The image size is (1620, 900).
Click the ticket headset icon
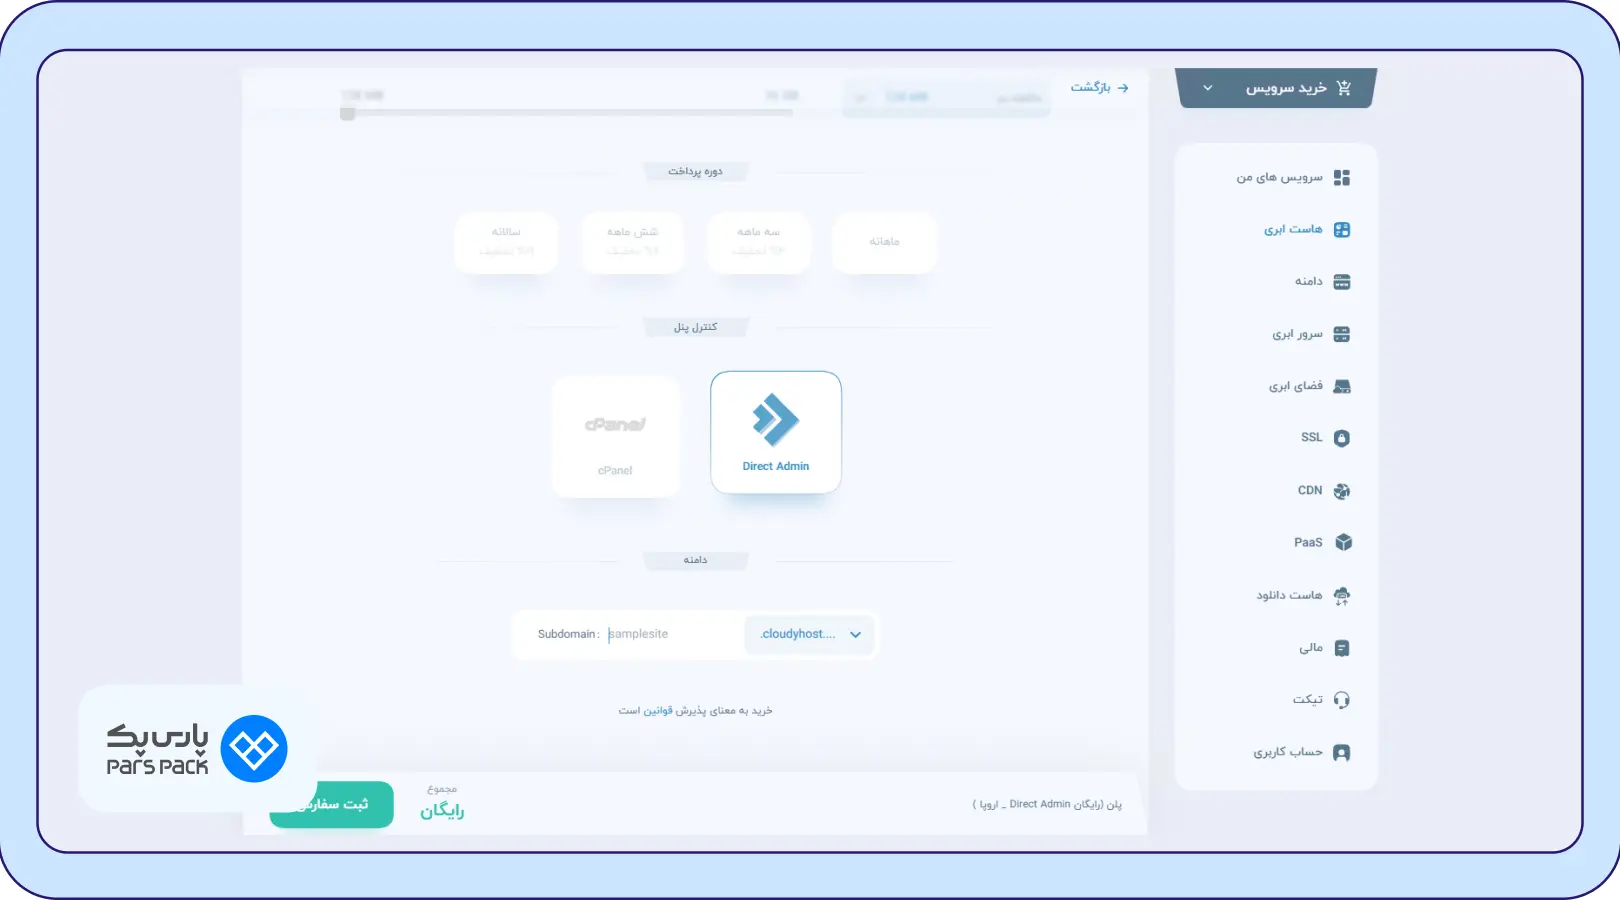(1342, 700)
